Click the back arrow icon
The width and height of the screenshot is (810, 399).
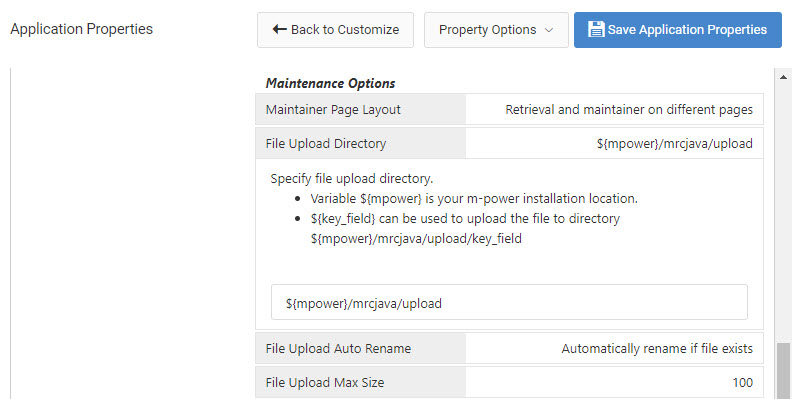click(x=279, y=29)
